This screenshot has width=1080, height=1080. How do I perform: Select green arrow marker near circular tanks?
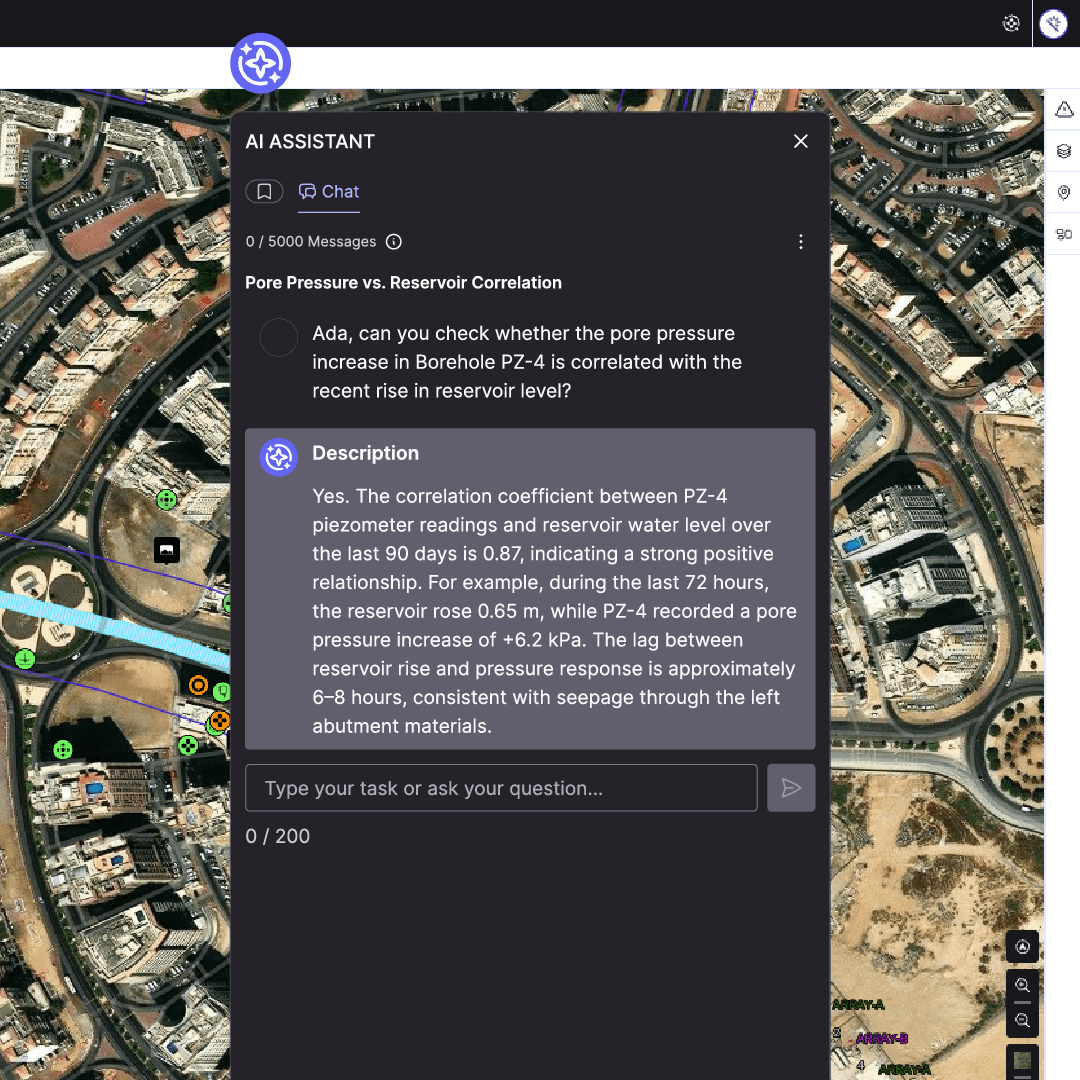[x=25, y=658]
